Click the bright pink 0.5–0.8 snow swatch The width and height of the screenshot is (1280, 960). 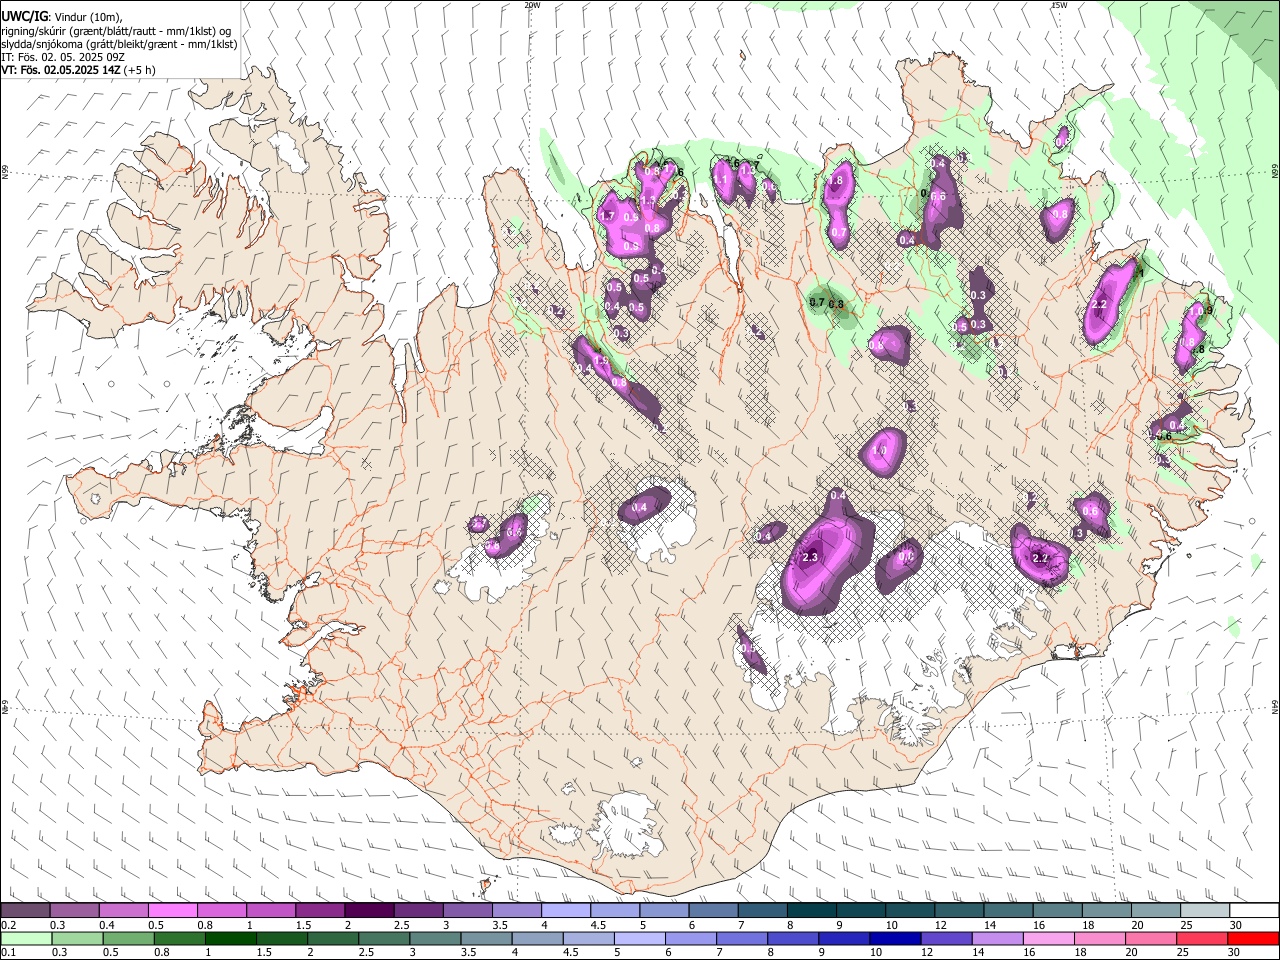[173, 911]
